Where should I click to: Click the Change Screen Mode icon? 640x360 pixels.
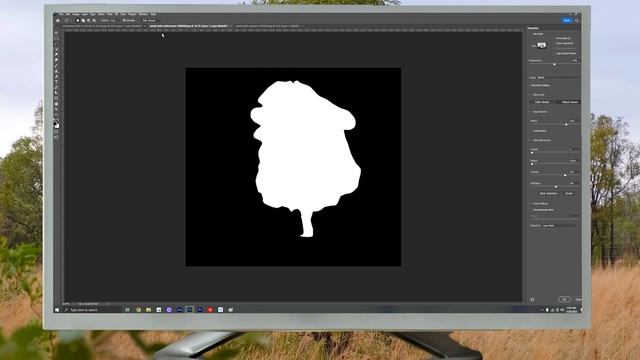pos(57,137)
